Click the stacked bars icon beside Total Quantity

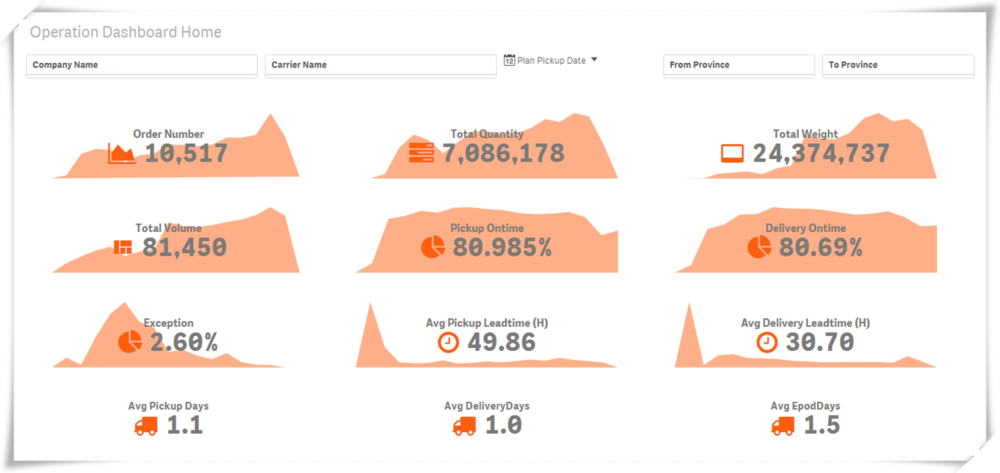(421, 154)
